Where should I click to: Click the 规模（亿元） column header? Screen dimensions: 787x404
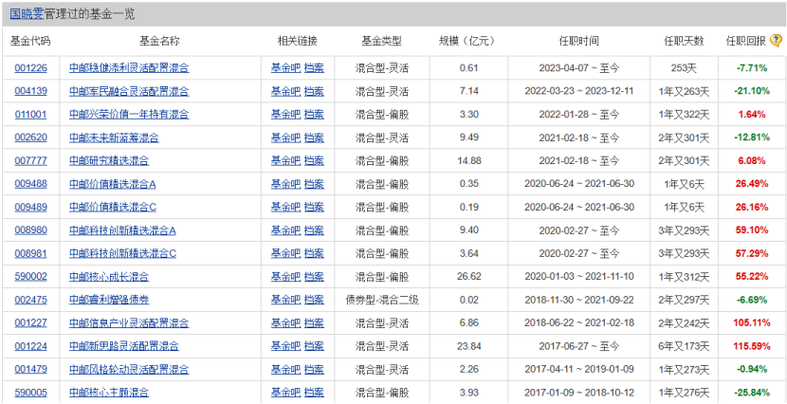pyautogui.click(x=467, y=41)
